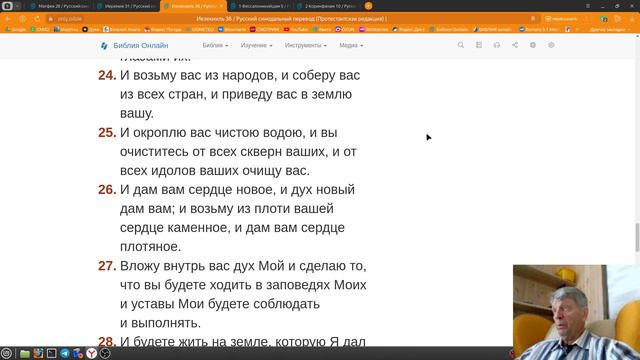Click the translate page button
Screen dimensions: 640x360
[562, 19]
